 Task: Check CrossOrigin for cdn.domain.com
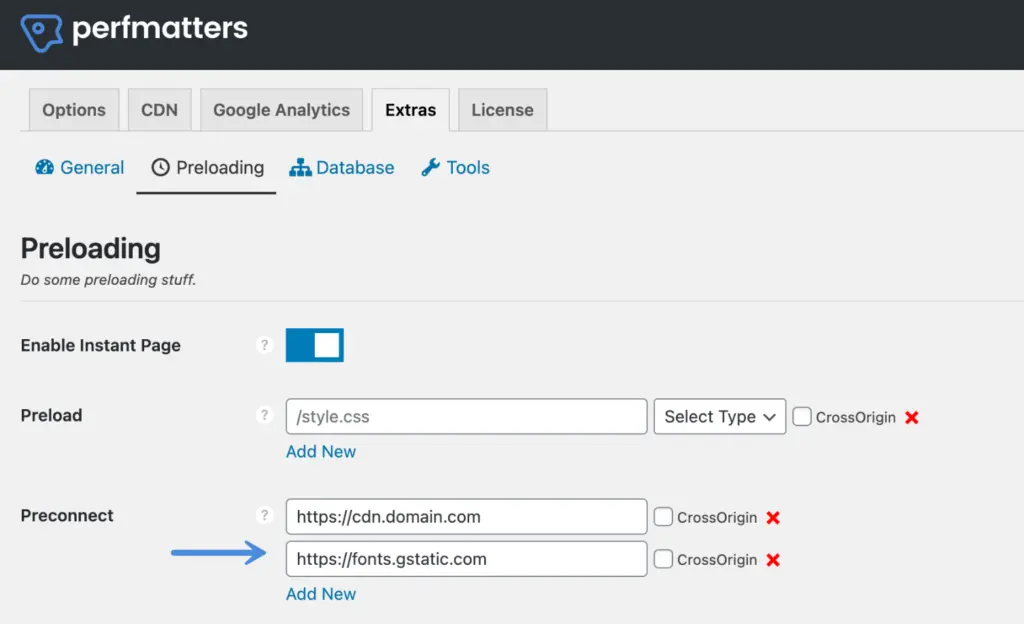pos(664,517)
